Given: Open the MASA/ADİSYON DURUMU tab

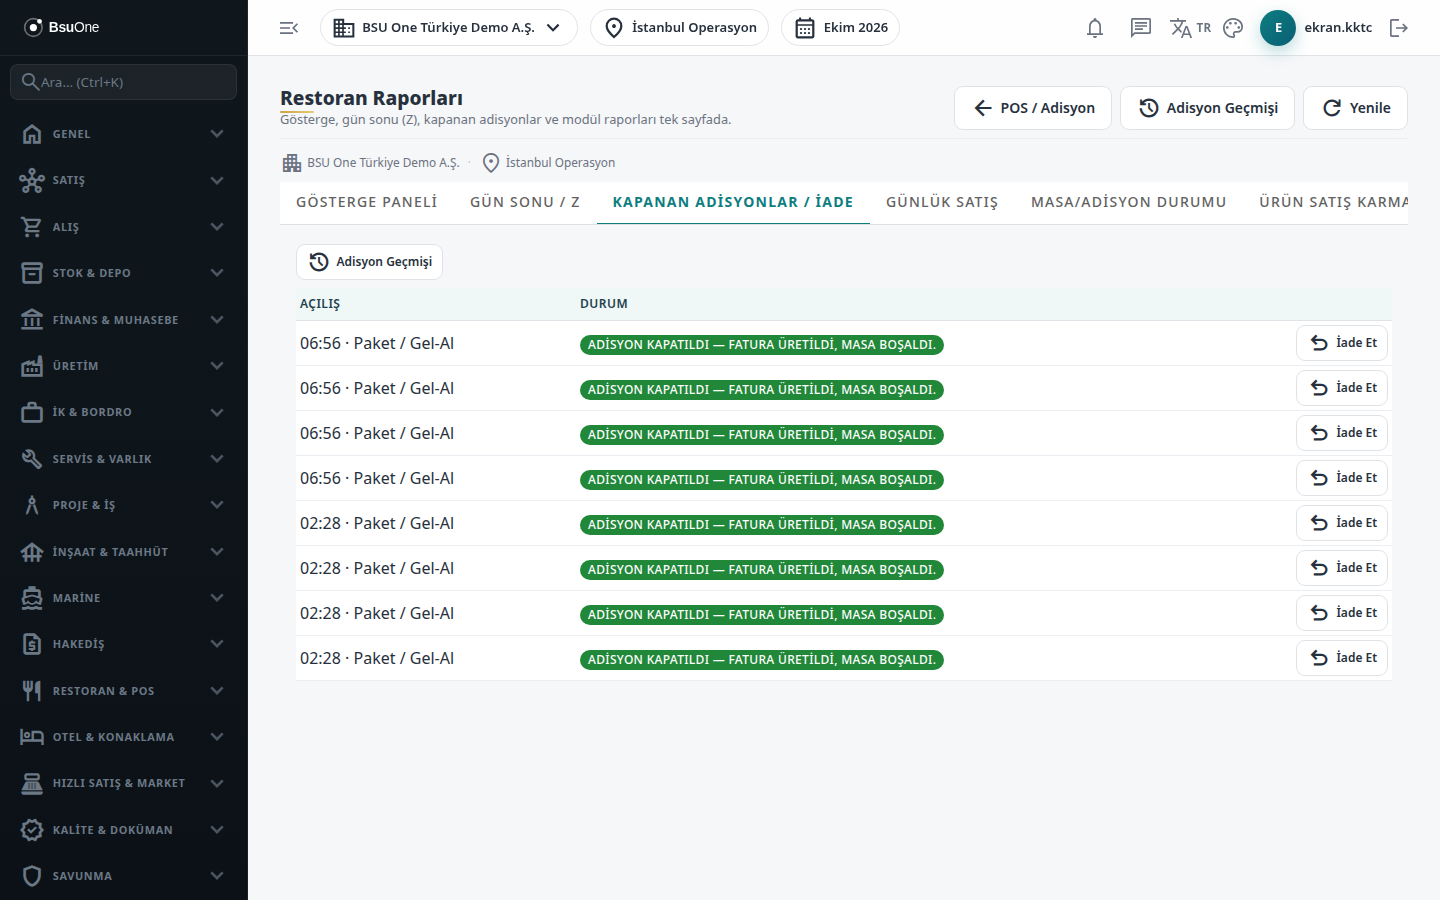Looking at the screenshot, I should click(1129, 202).
